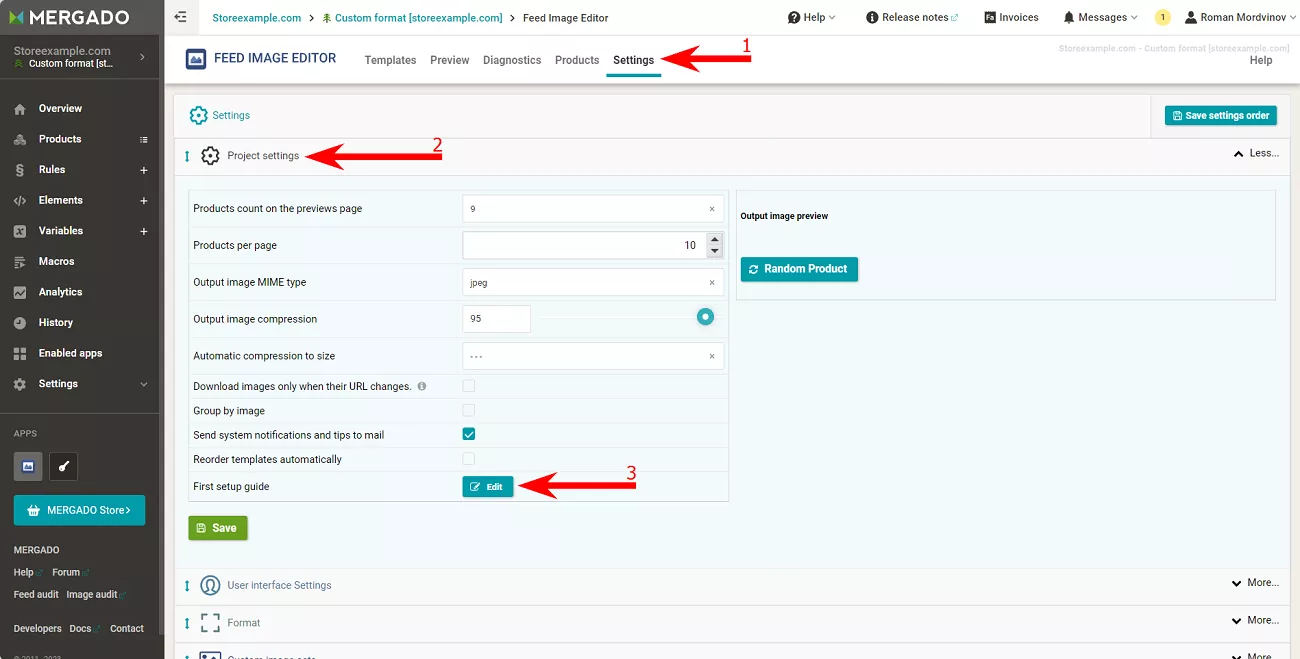Enable Reorder templates automatically checkbox
This screenshot has width=1300, height=659.
(468, 459)
